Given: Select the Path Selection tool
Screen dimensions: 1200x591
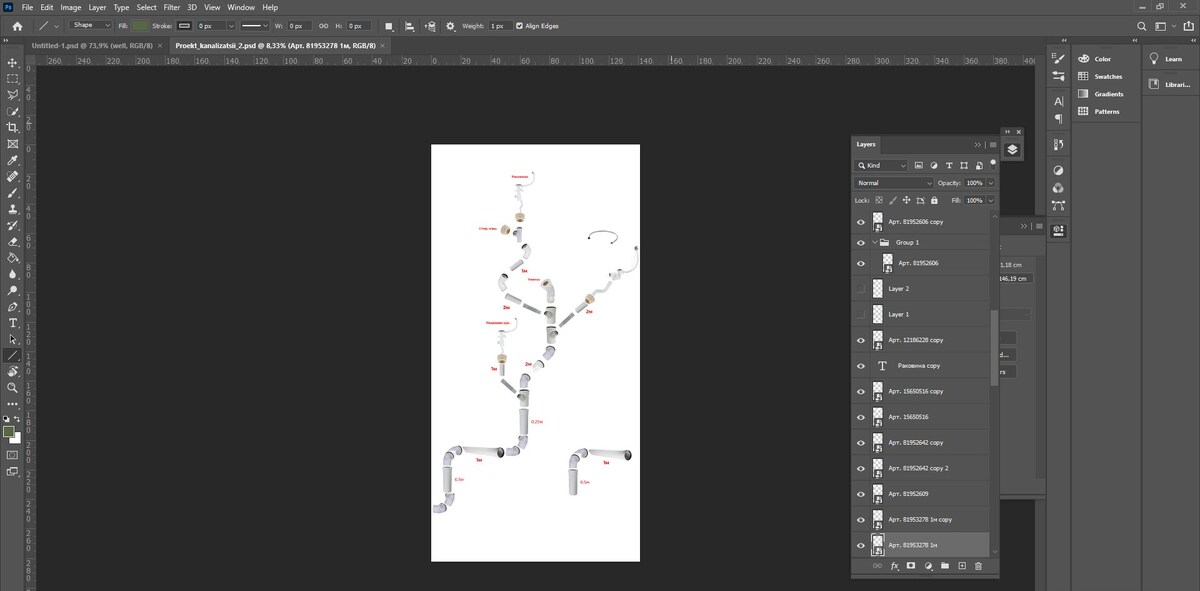Looking at the screenshot, I should pos(12,339).
